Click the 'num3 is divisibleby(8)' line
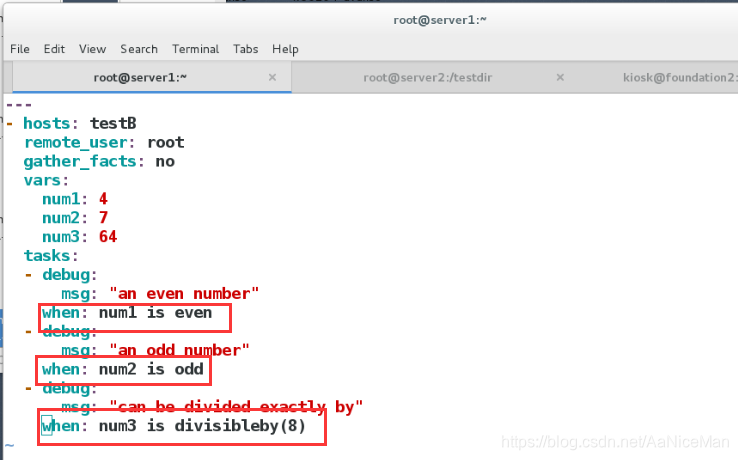The width and height of the screenshot is (738, 460). tap(174, 426)
